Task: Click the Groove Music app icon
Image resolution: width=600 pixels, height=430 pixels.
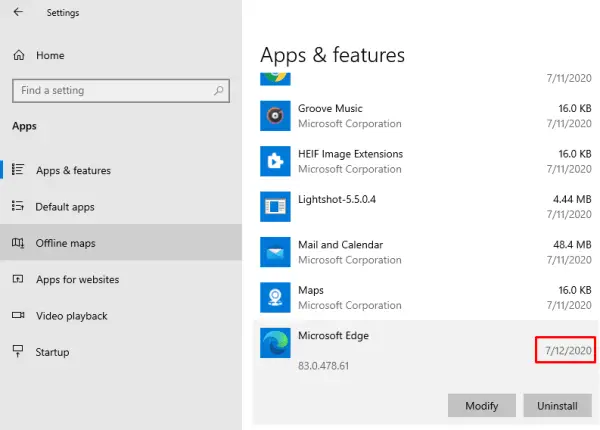Action: (275, 116)
